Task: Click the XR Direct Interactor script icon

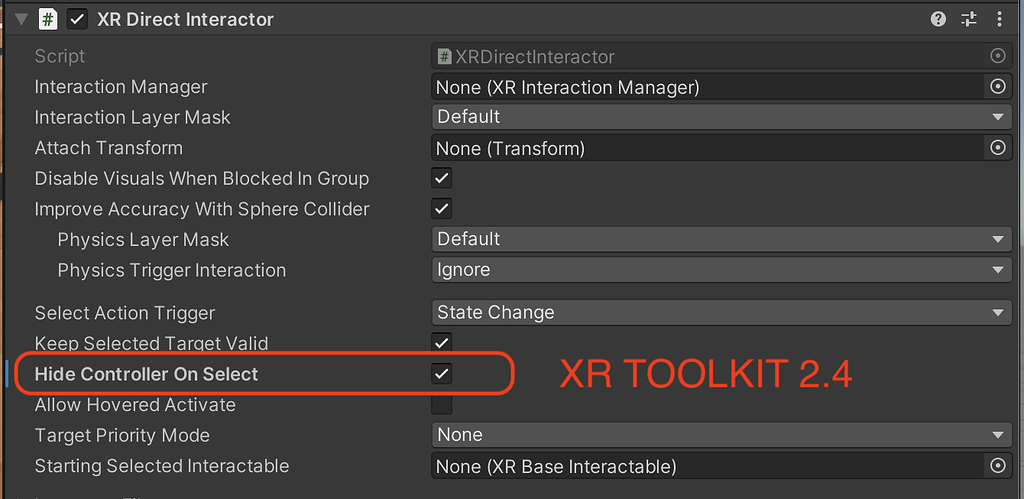Action: 47,19
